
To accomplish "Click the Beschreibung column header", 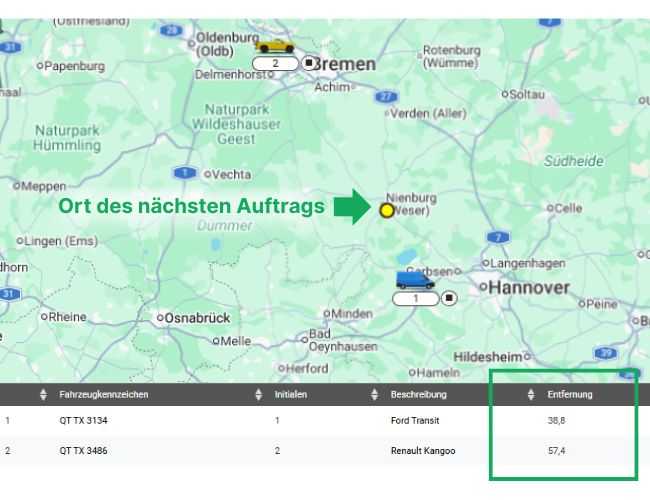I will coord(419,394).
